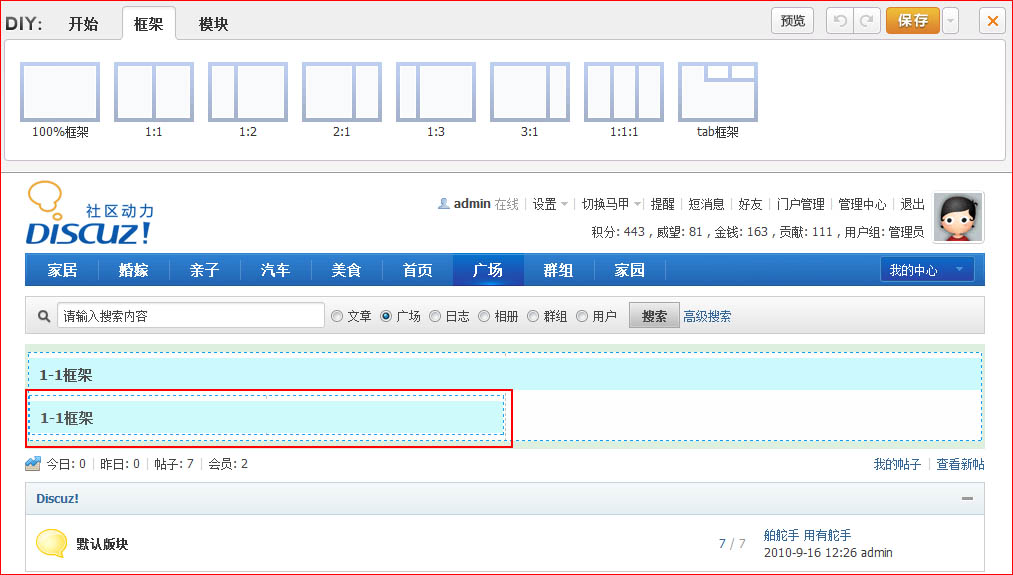This screenshot has height=575, width=1013.
Task: Select the 用户 search radio button
Action: [x=582, y=317]
